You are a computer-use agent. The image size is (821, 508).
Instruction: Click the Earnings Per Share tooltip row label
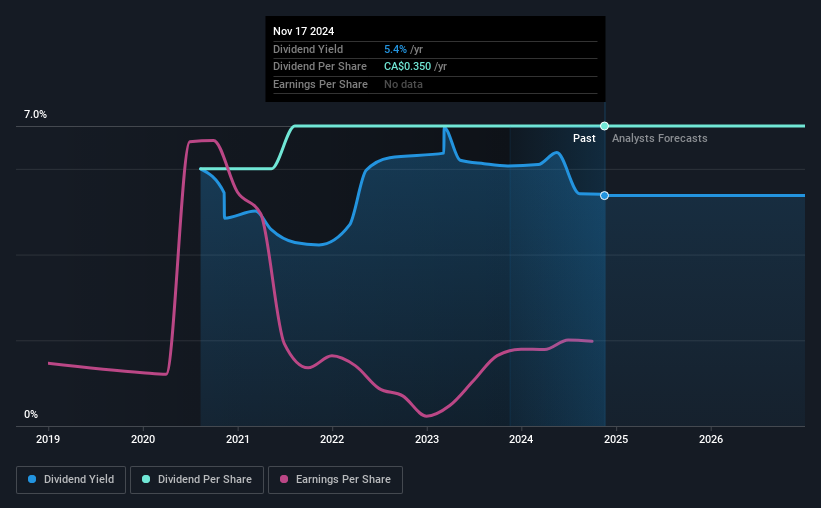click(320, 84)
